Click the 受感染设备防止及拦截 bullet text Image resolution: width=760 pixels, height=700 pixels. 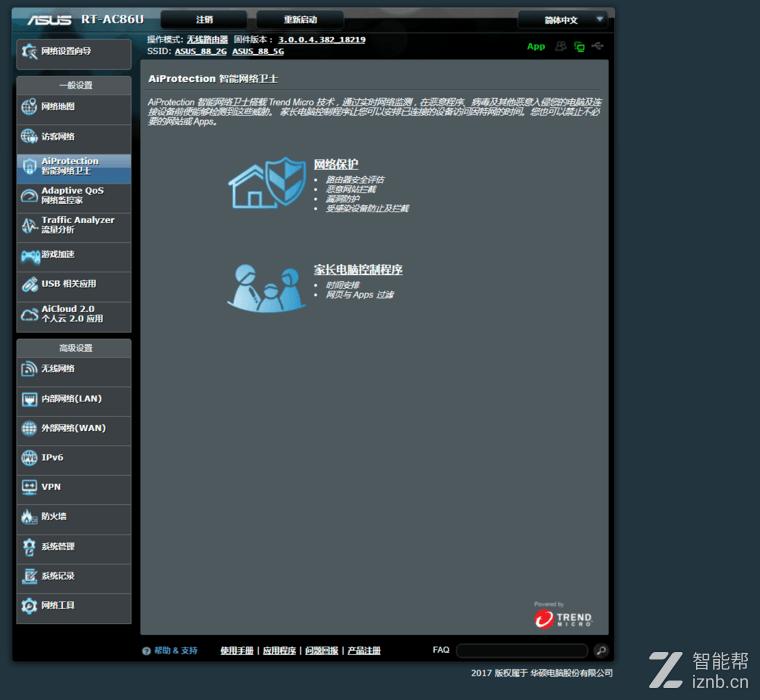pos(367,208)
